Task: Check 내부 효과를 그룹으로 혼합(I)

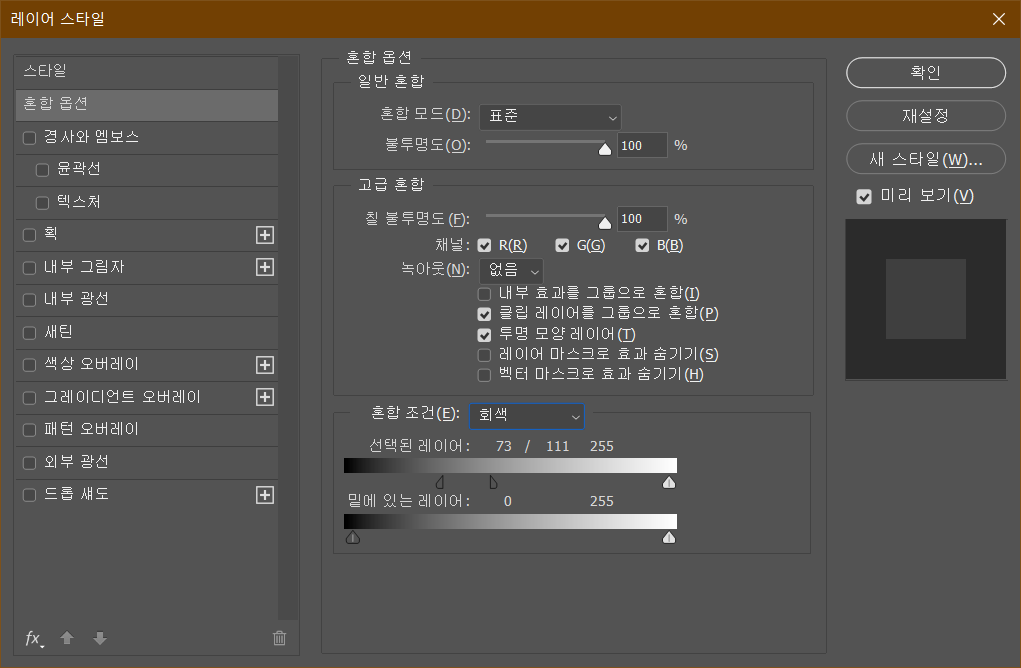Action: coord(484,294)
